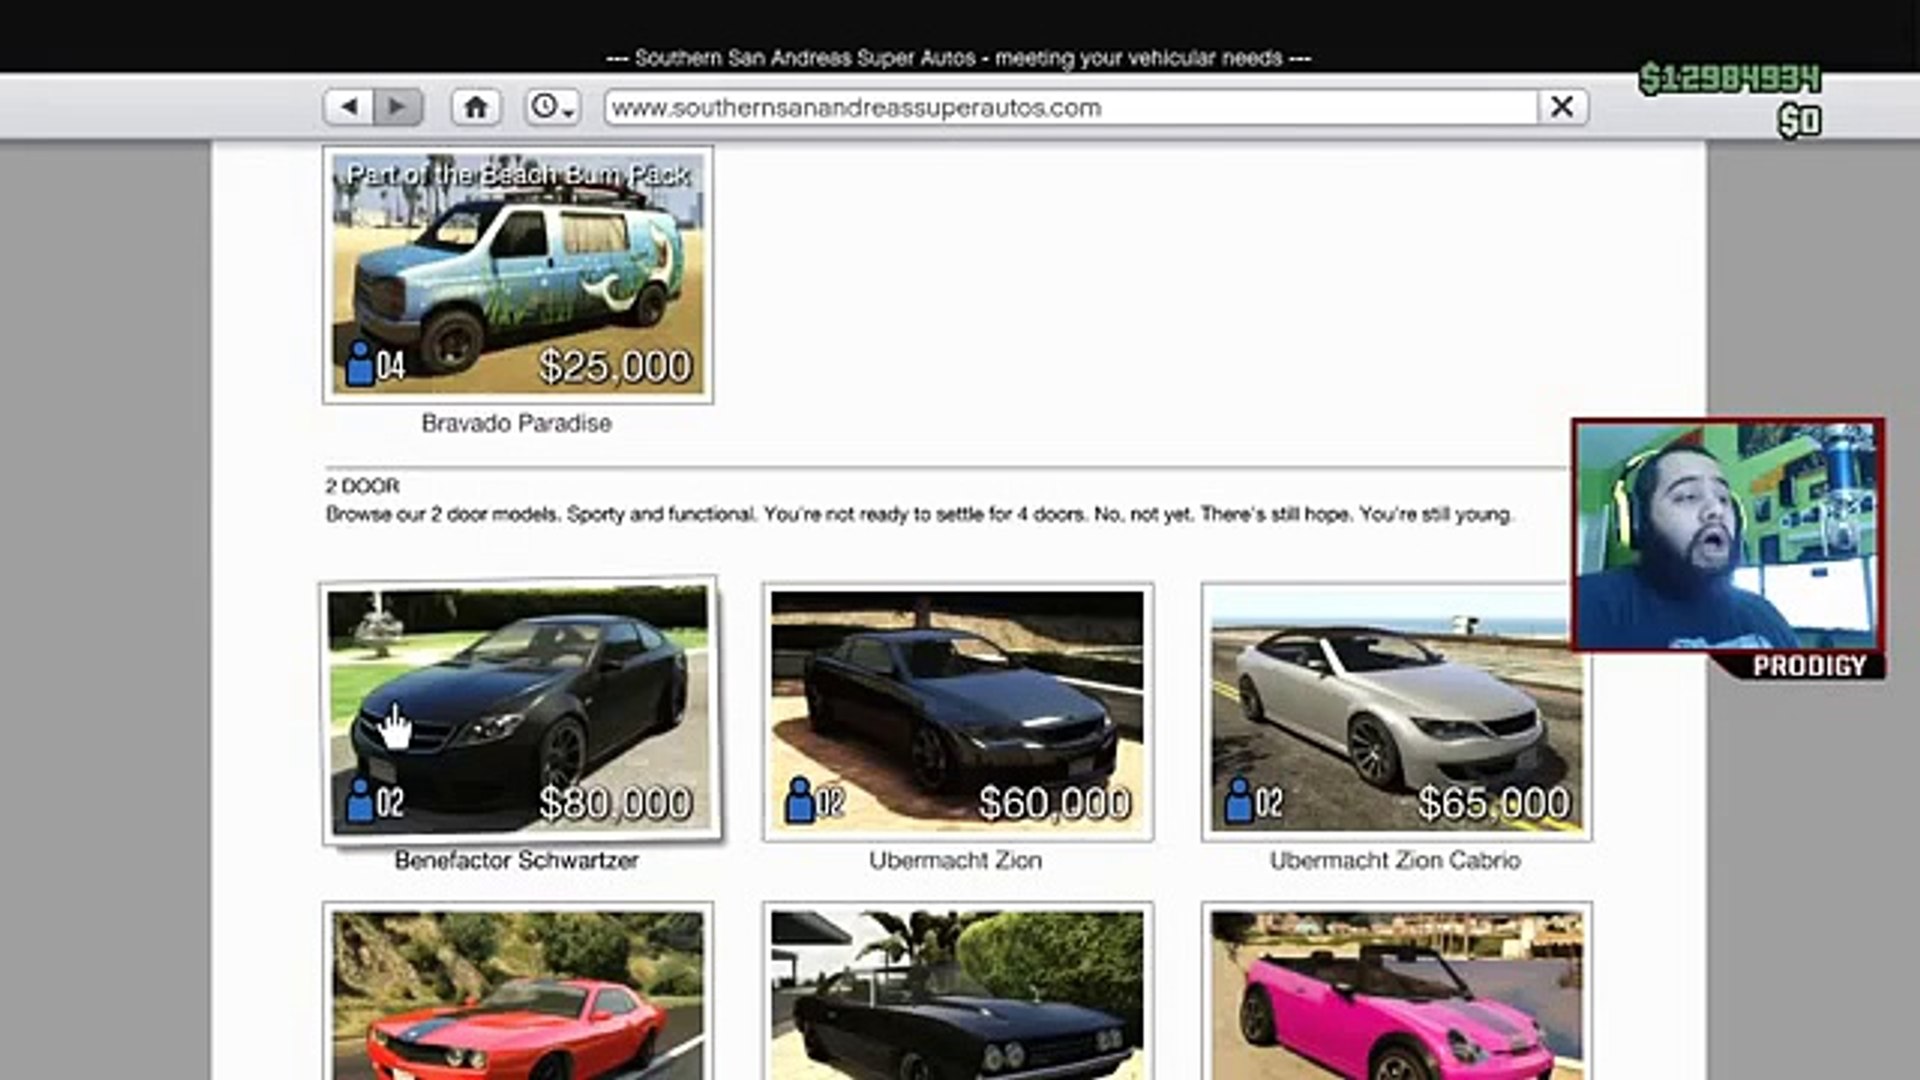The width and height of the screenshot is (1920, 1080).
Task: Click the Ubermacht Zion Cabrio name label
Action: tap(1395, 860)
